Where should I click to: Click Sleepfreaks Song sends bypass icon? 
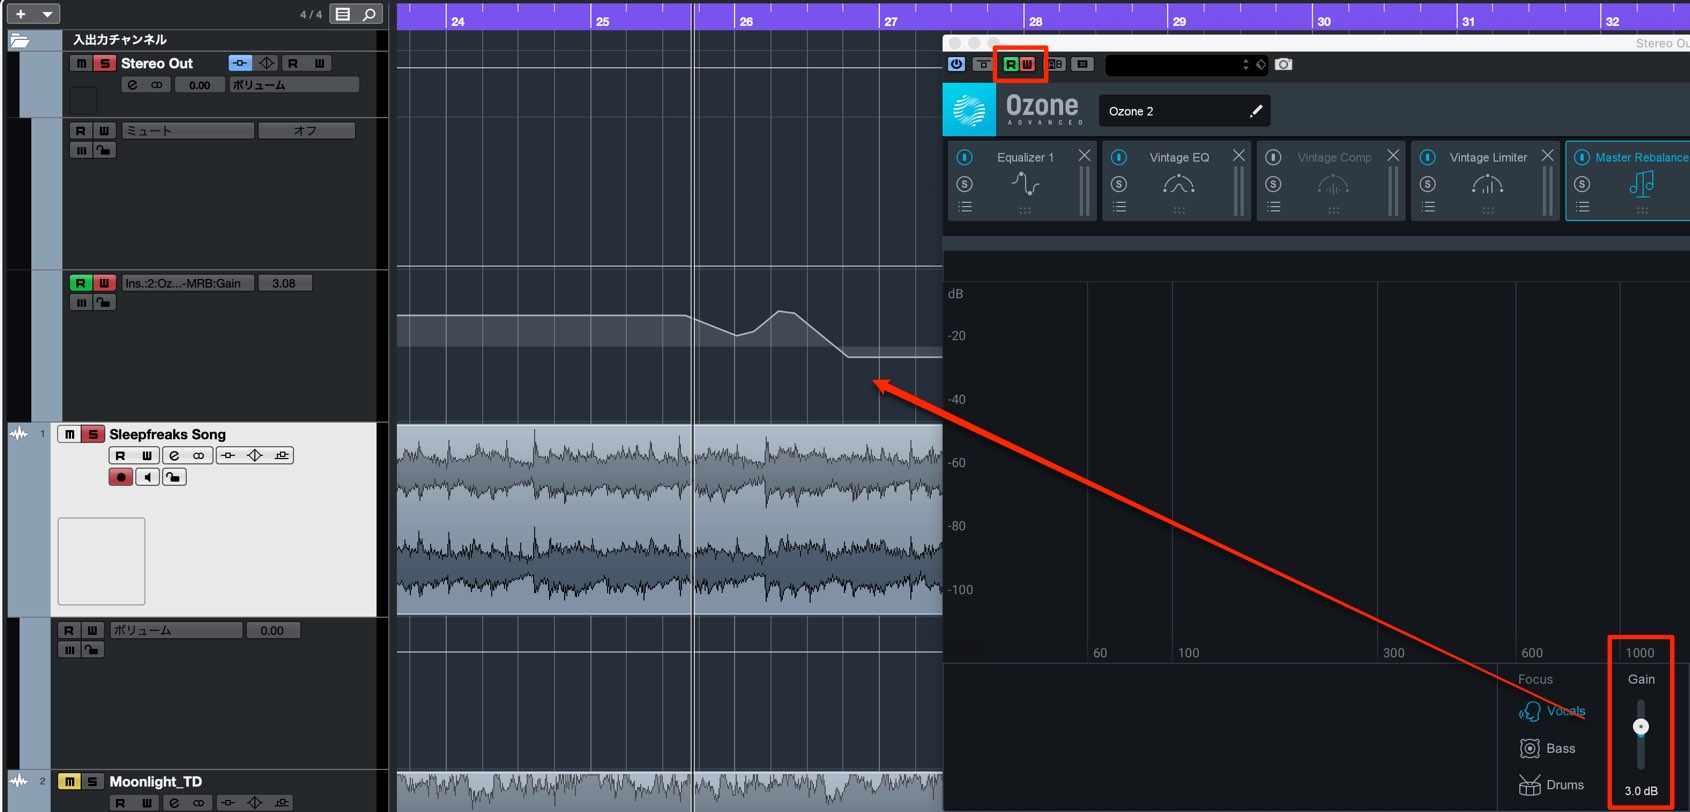[x=282, y=455]
